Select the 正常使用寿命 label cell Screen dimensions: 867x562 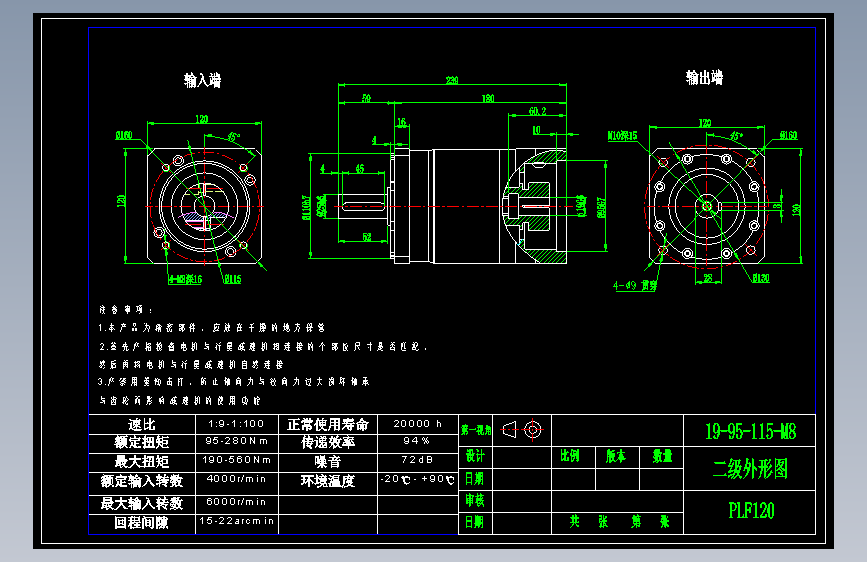point(328,424)
